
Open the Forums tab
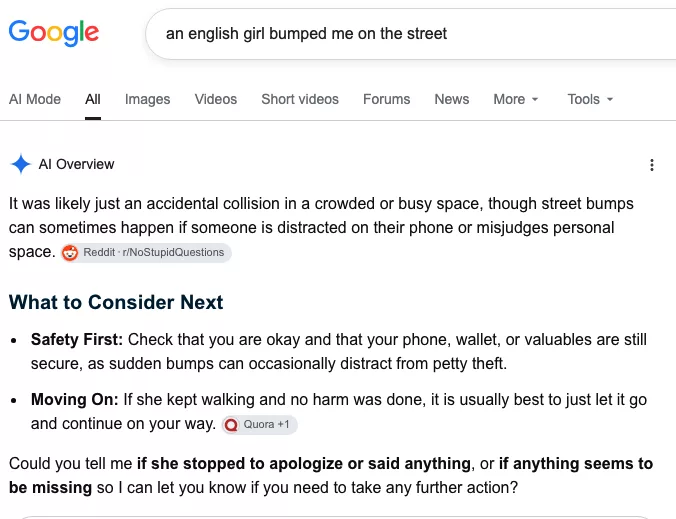[x=386, y=100]
